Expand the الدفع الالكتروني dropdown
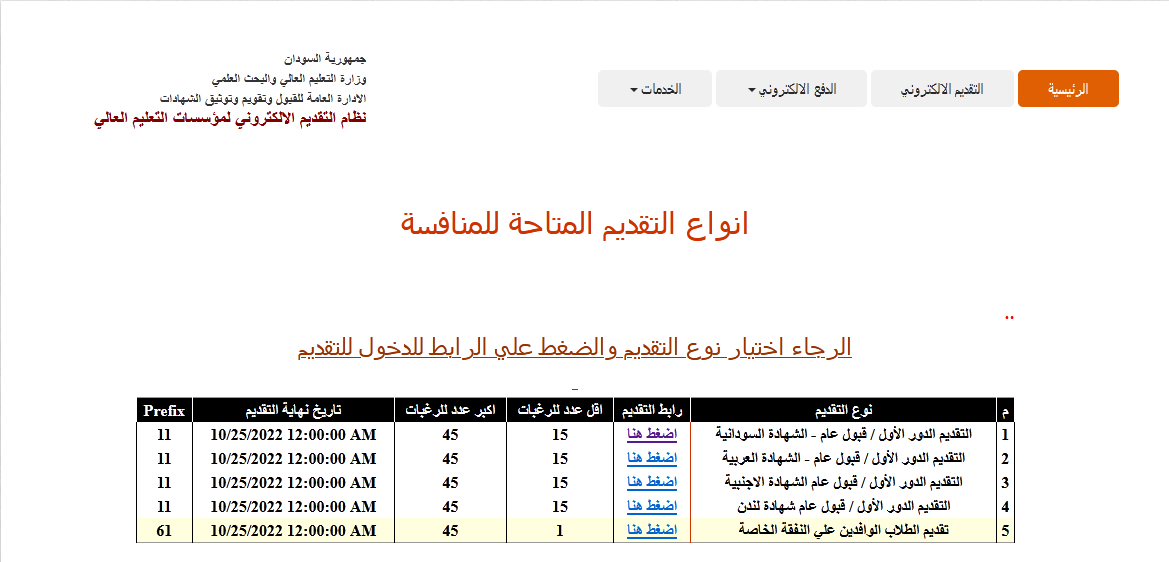The width and height of the screenshot is (1169, 562). tap(791, 89)
